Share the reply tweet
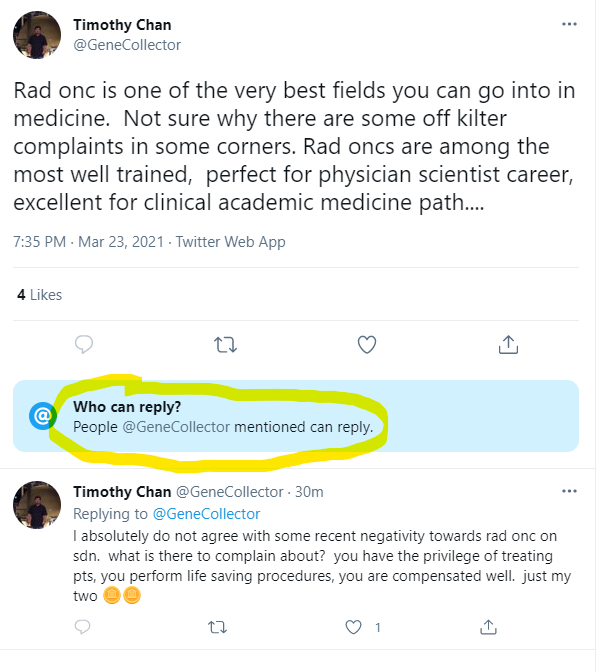608x672 pixels. [487, 628]
